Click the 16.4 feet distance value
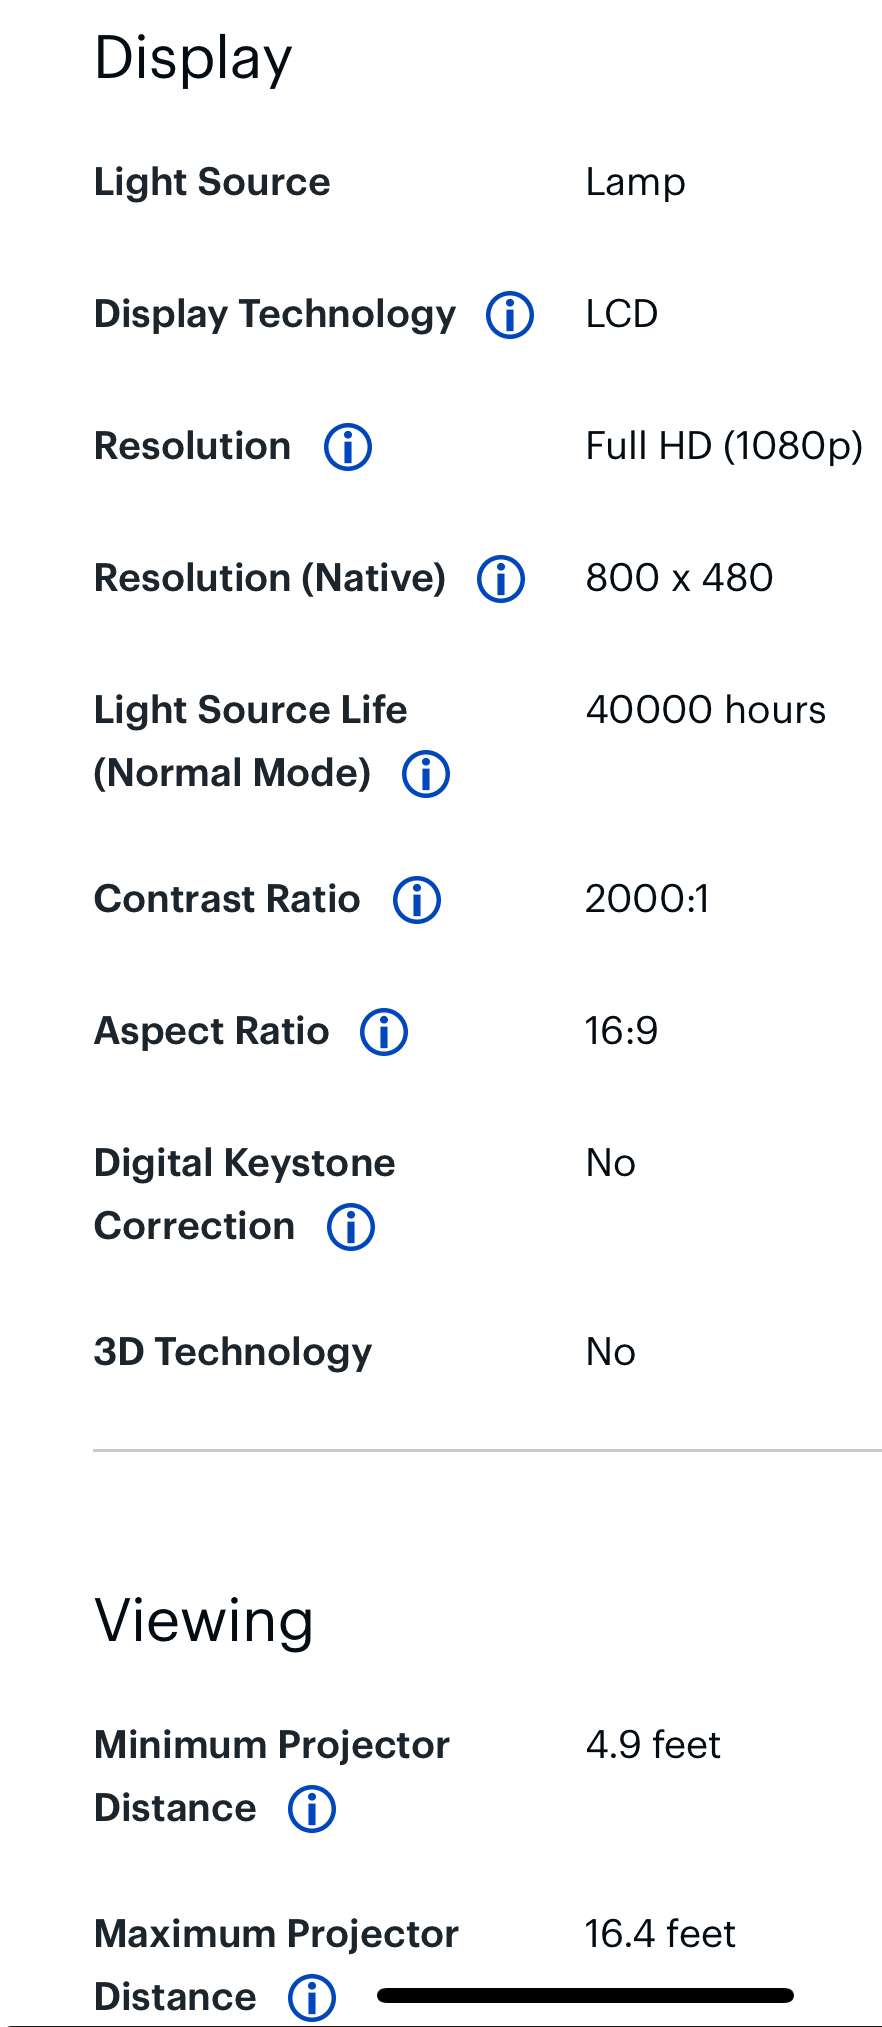The image size is (882, 2027). 660,1934
